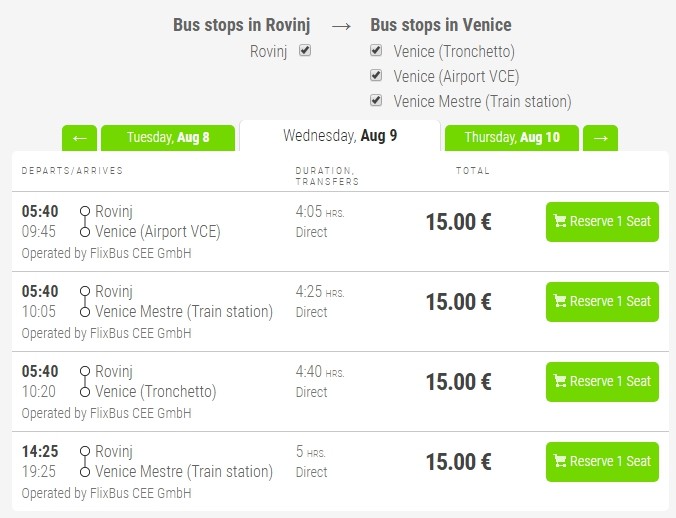This screenshot has width=676, height=518.
Task: Reserve 1 seat on 14:25 Mestre bus
Action: click(602, 461)
